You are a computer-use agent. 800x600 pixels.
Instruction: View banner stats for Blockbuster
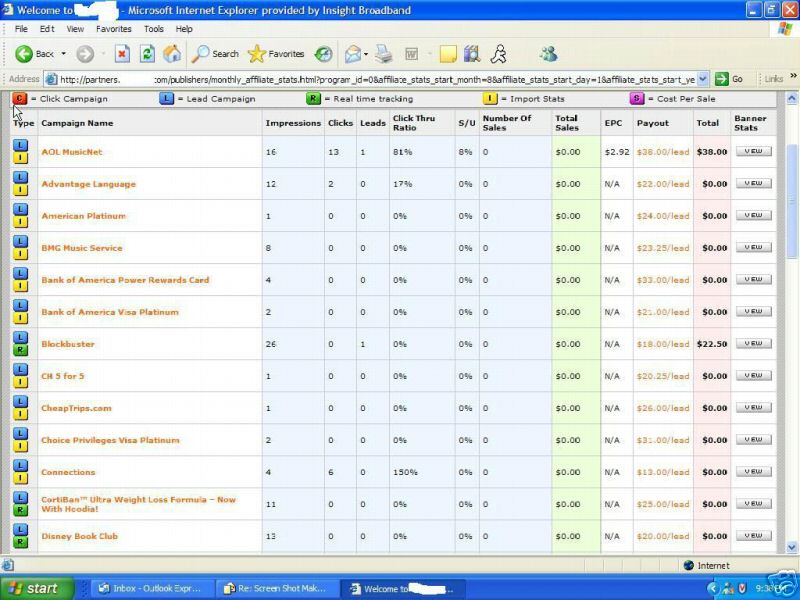(x=754, y=343)
